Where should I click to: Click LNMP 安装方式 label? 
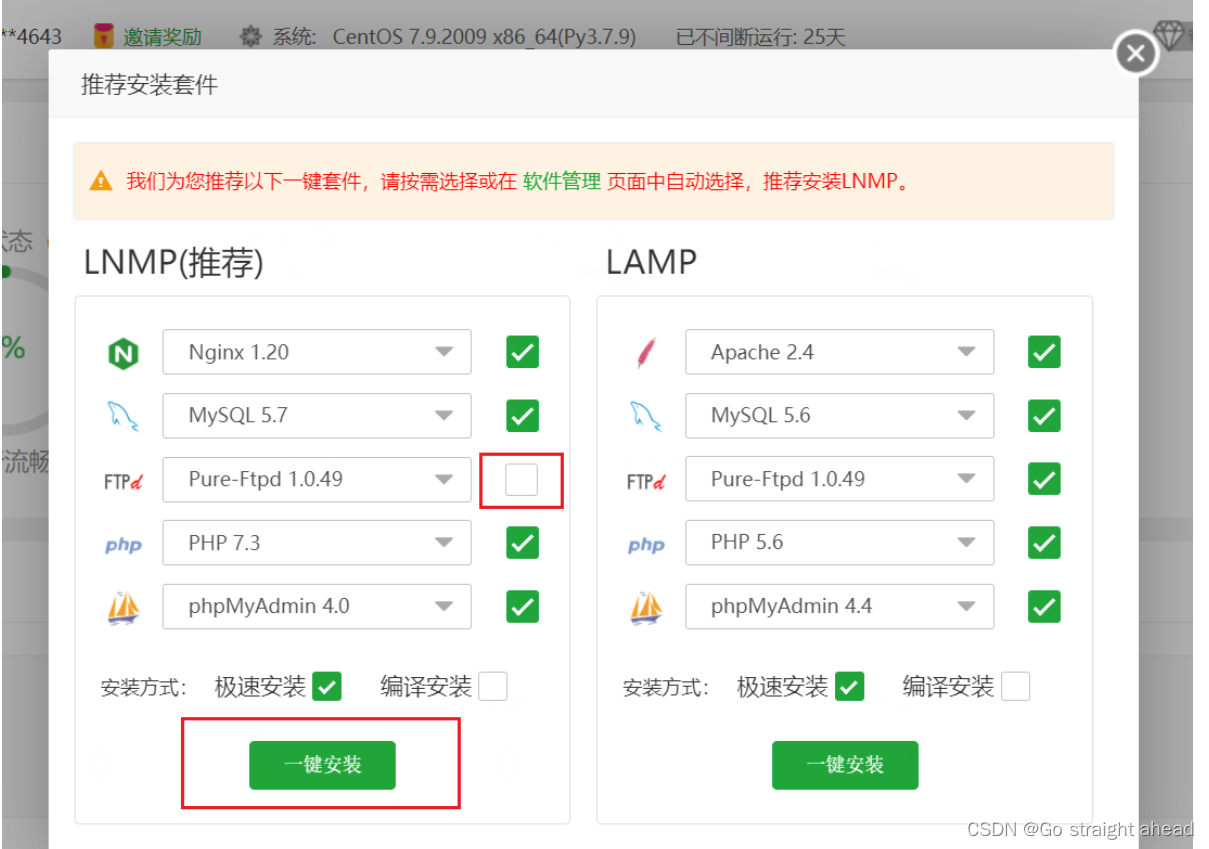(x=144, y=688)
